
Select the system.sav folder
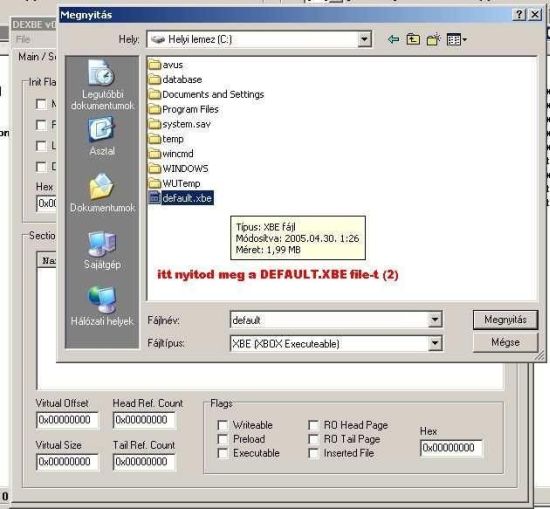[x=180, y=124]
